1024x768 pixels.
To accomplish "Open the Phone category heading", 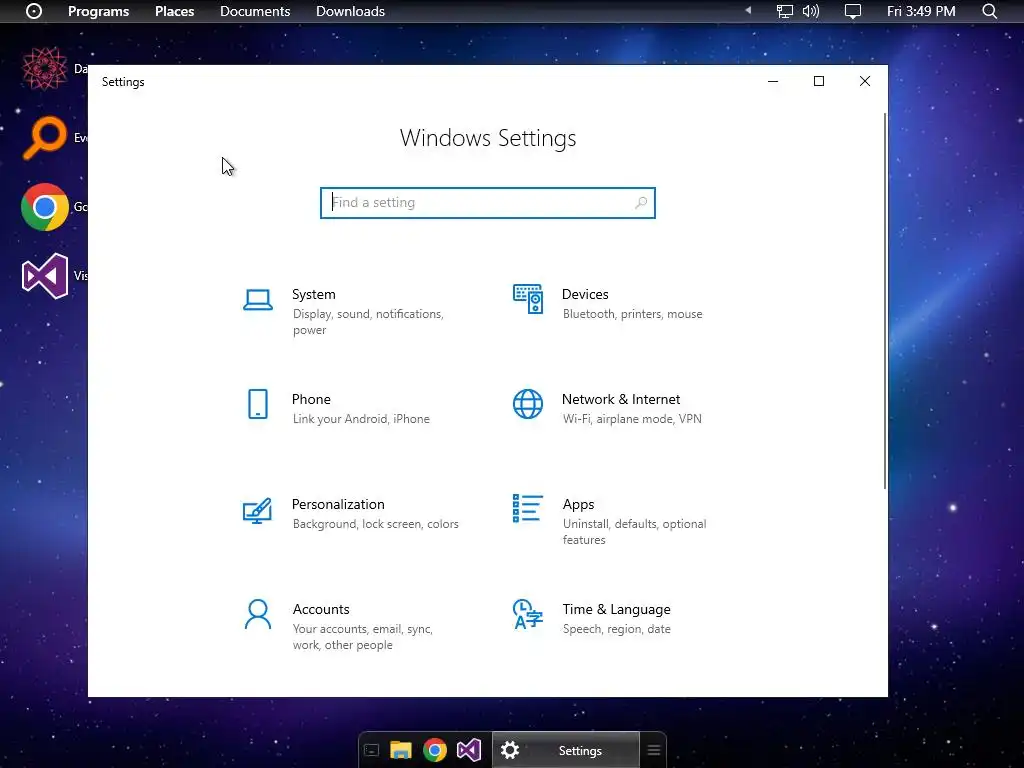I will 311,400.
